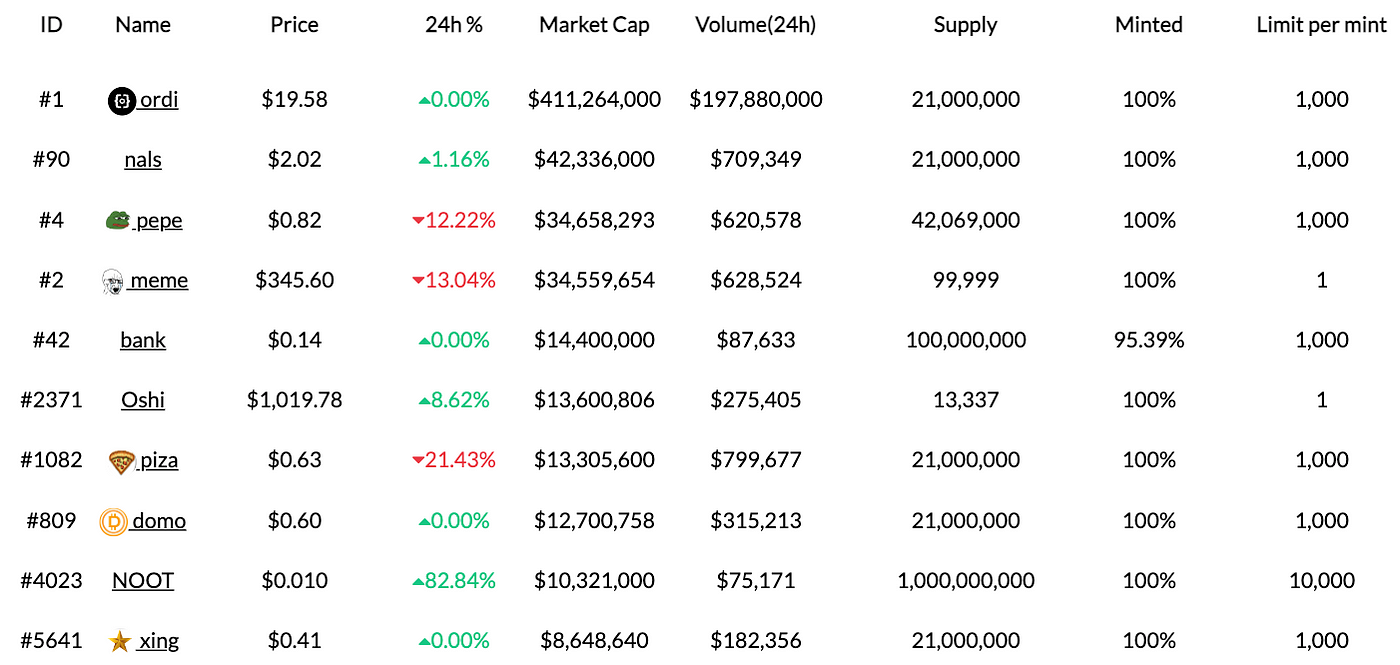Click the meme token face icon
Screen dimensions: 1400x665
point(113,281)
